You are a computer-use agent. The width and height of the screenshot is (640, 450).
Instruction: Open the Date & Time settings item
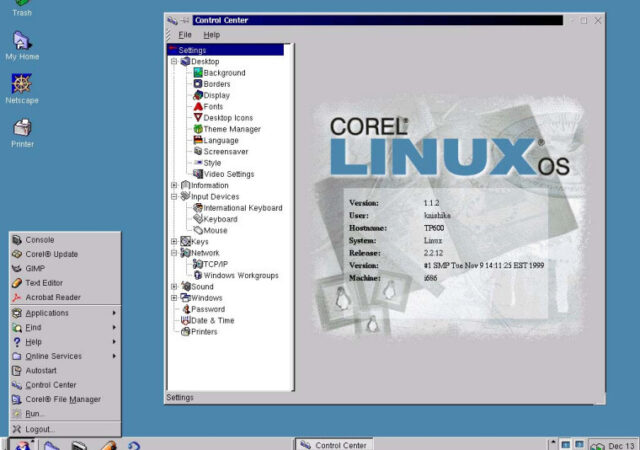pos(211,320)
